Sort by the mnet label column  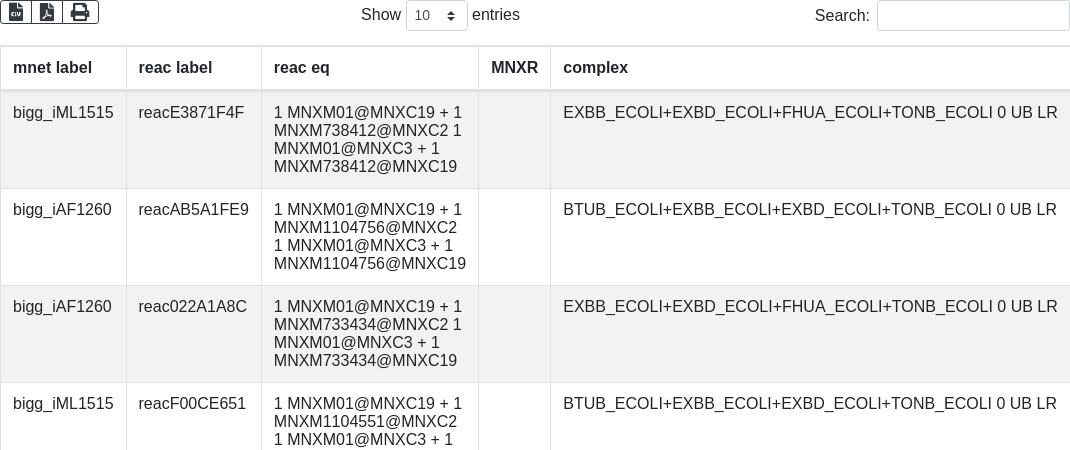click(x=52, y=68)
